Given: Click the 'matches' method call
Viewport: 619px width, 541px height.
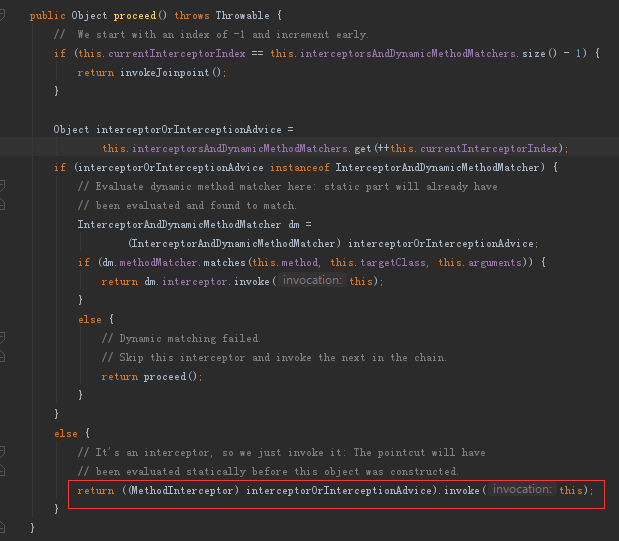Looking at the screenshot, I should pyautogui.click(x=224, y=262).
